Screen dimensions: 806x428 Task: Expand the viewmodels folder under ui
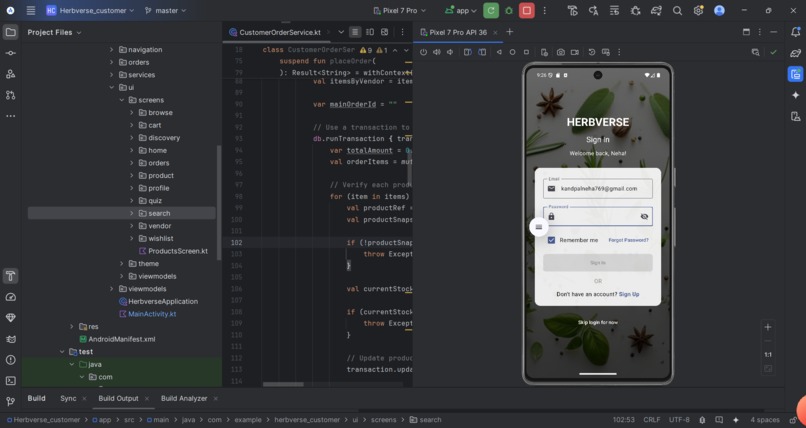(x=122, y=276)
